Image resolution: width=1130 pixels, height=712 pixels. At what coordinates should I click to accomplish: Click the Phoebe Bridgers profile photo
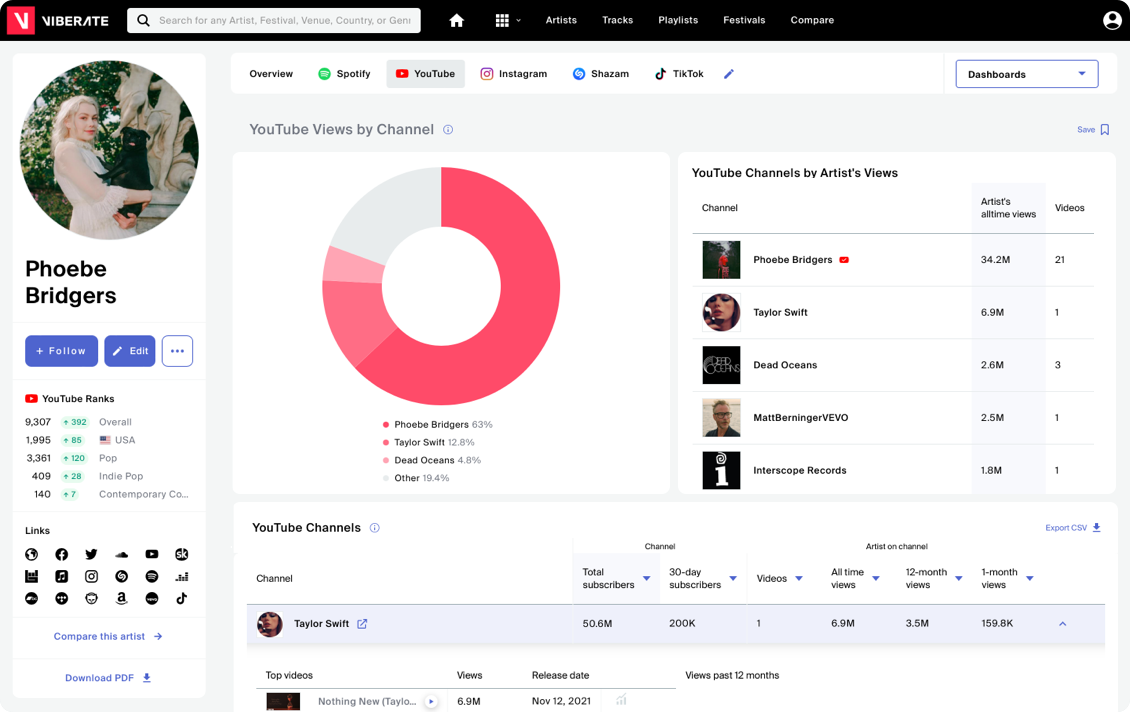coord(109,150)
